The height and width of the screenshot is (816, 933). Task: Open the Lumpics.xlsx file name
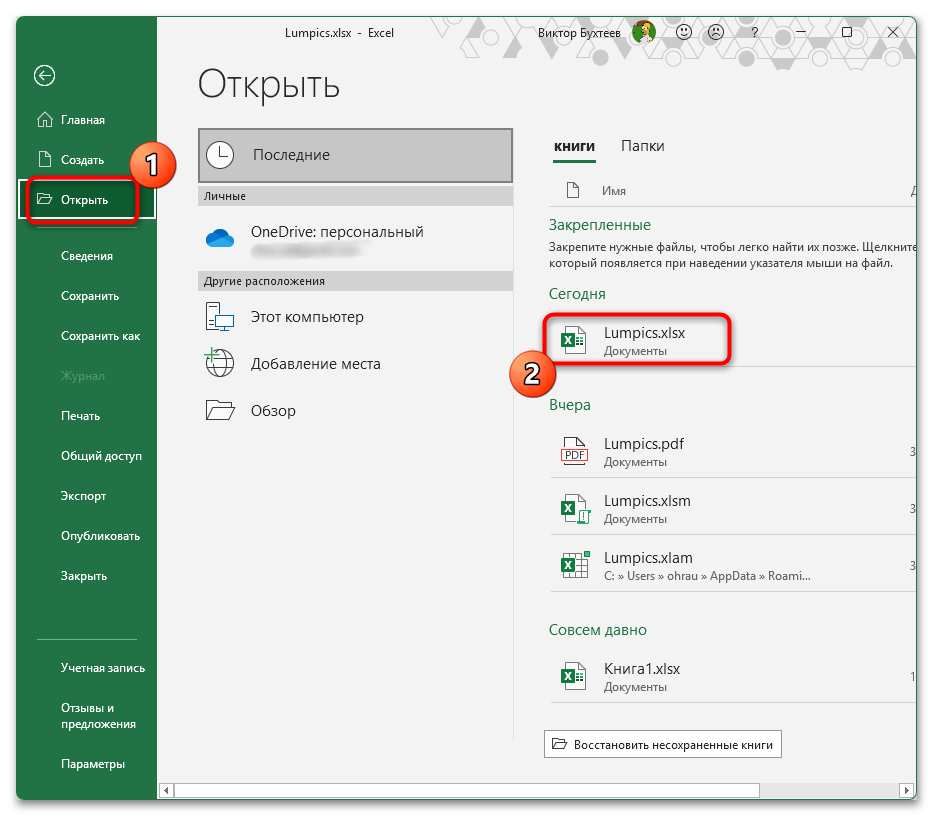tap(644, 333)
